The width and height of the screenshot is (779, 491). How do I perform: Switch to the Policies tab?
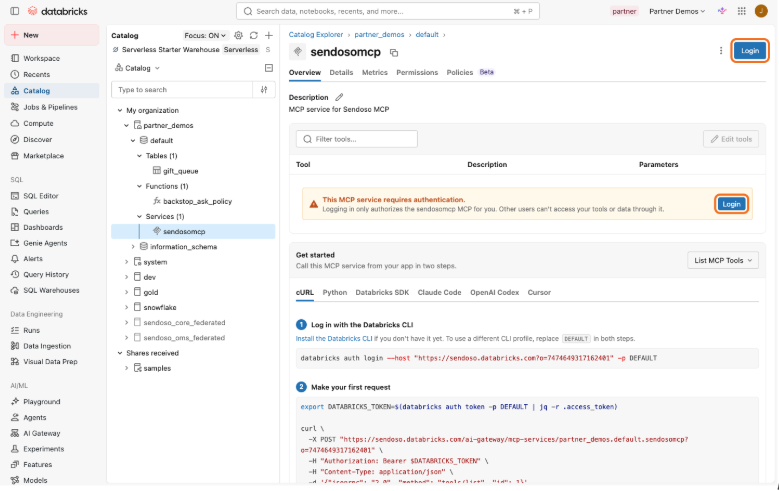[x=460, y=73]
